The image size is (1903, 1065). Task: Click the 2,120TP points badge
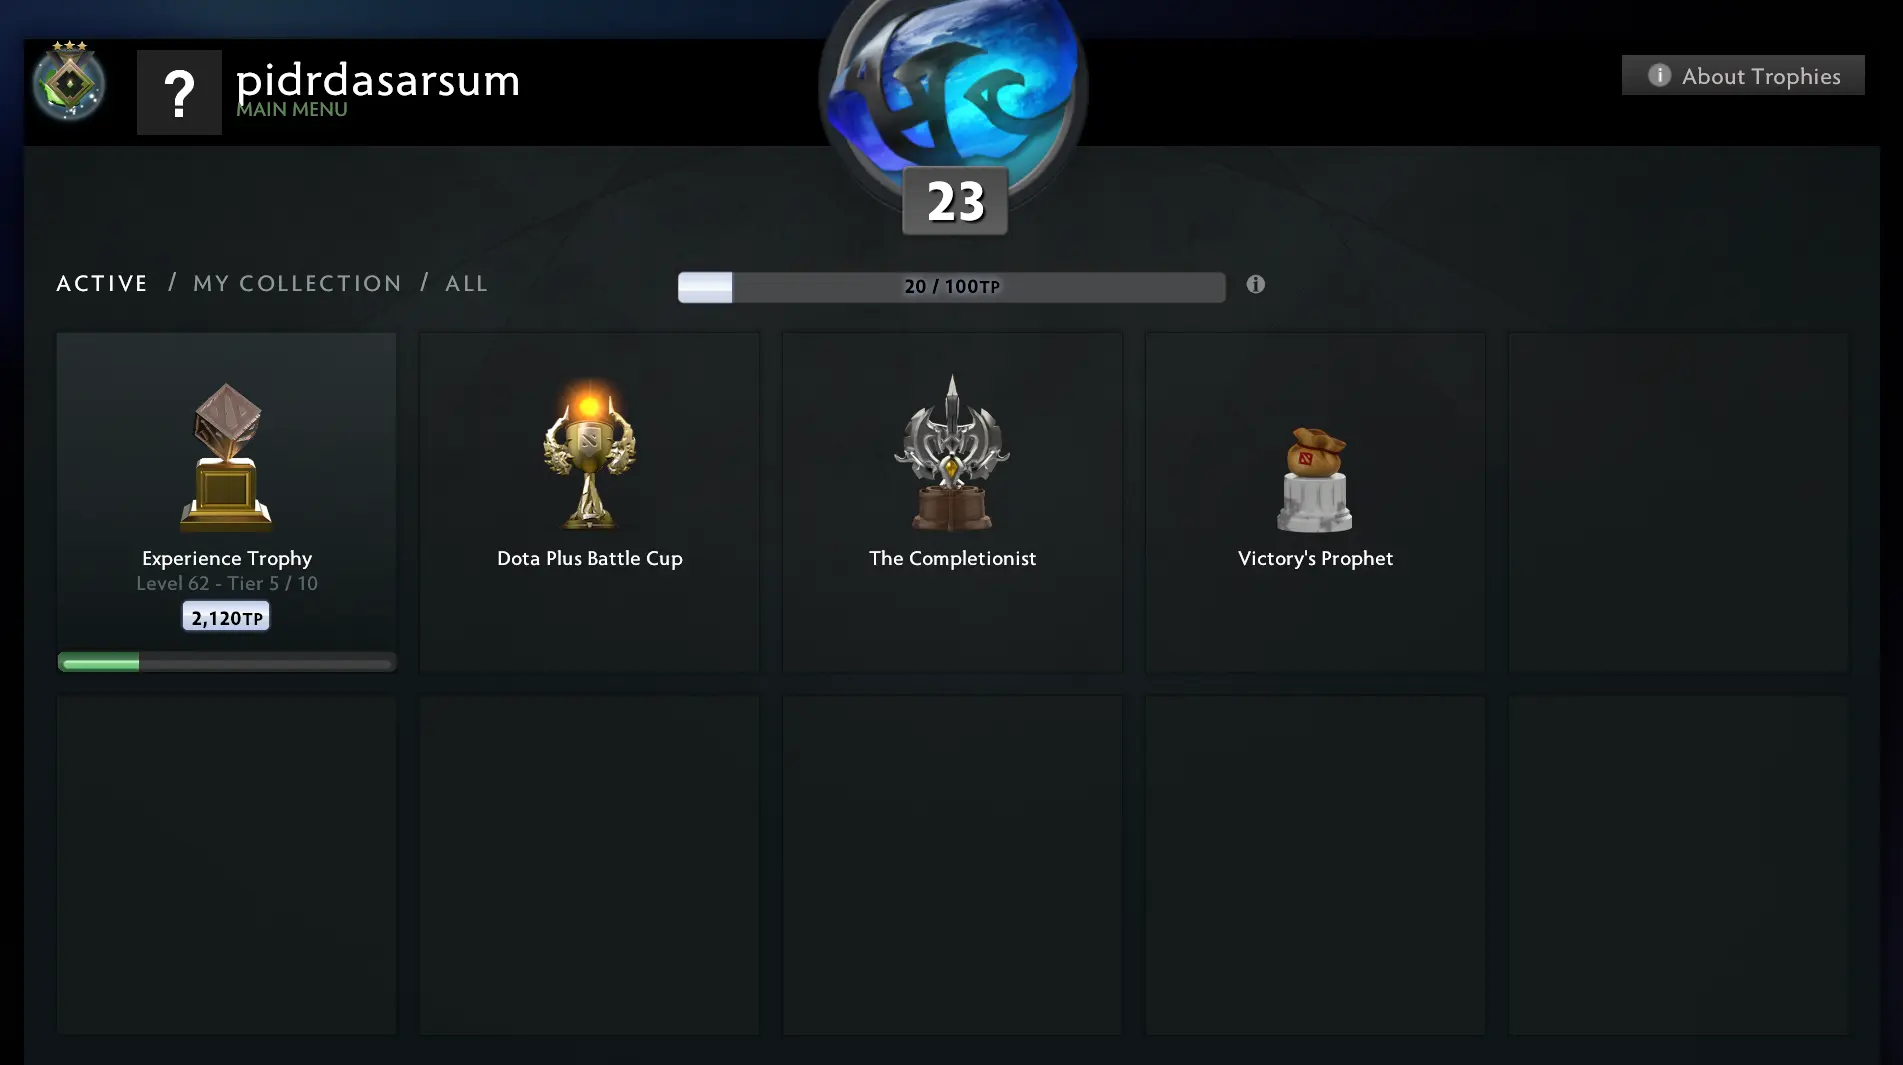(226, 617)
